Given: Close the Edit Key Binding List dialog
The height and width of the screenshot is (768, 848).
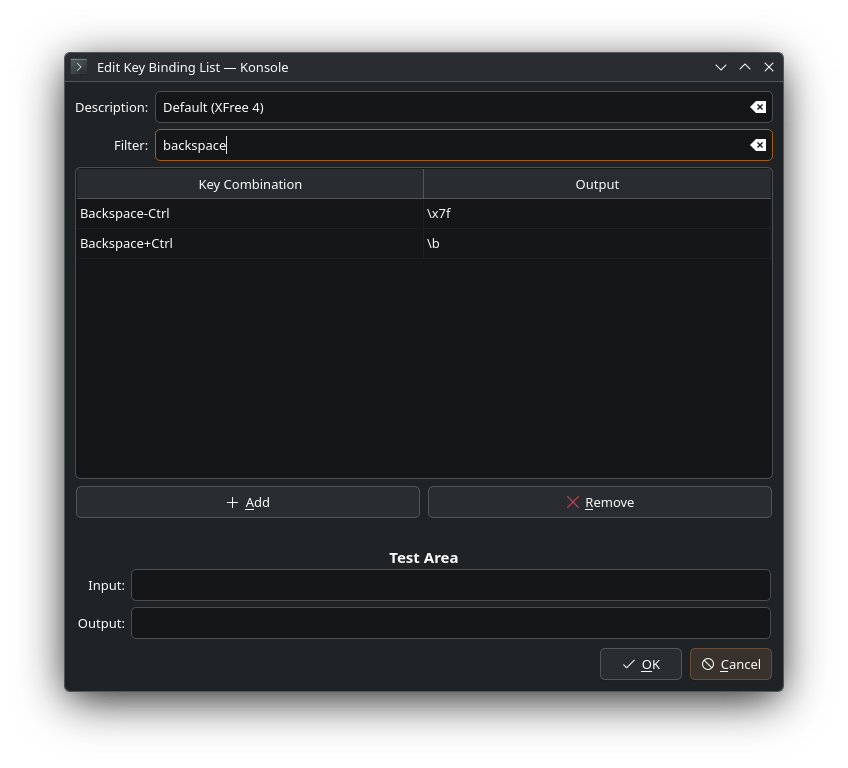Looking at the screenshot, I should click(769, 67).
